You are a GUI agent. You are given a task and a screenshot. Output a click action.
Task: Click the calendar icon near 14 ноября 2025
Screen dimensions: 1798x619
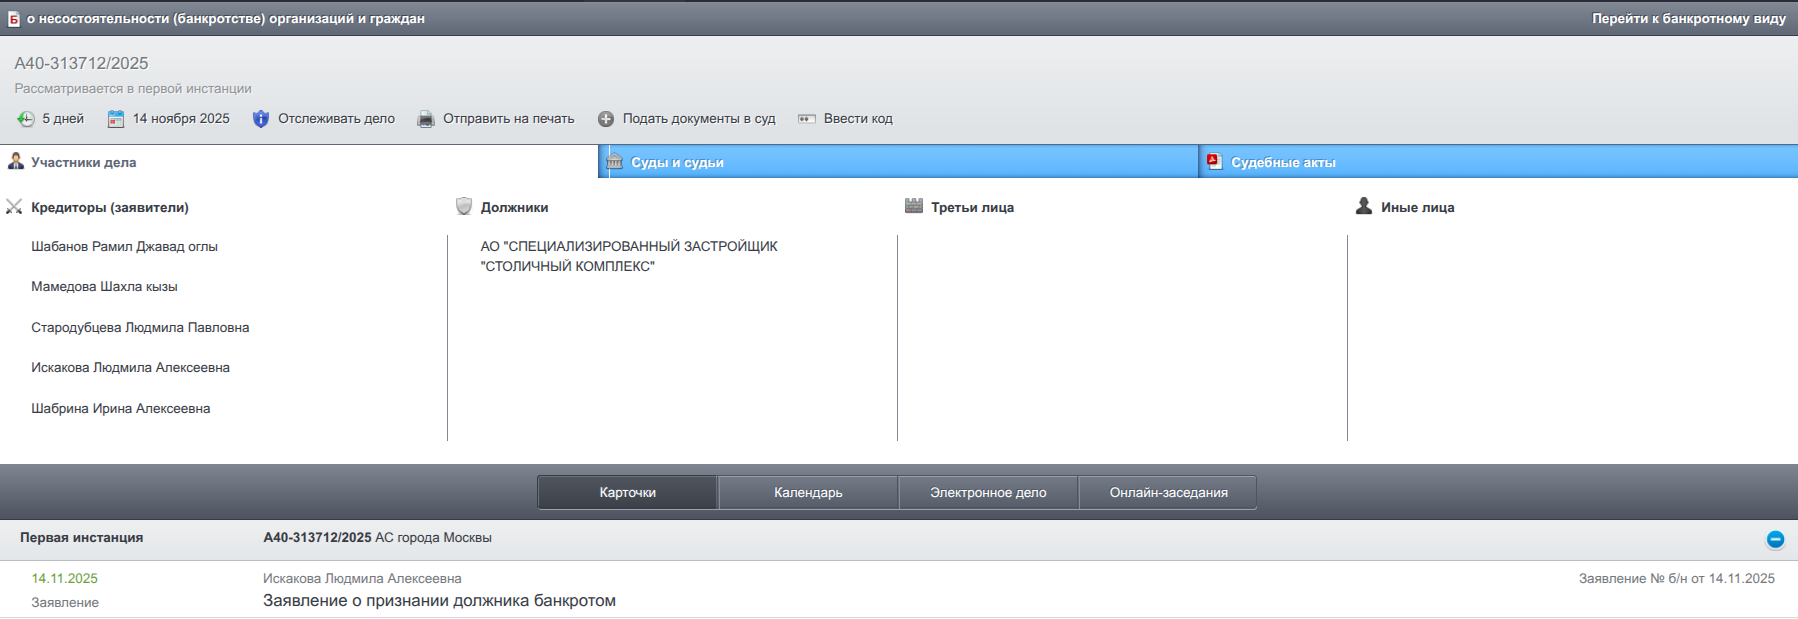pyautogui.click(x=116, y=119)
